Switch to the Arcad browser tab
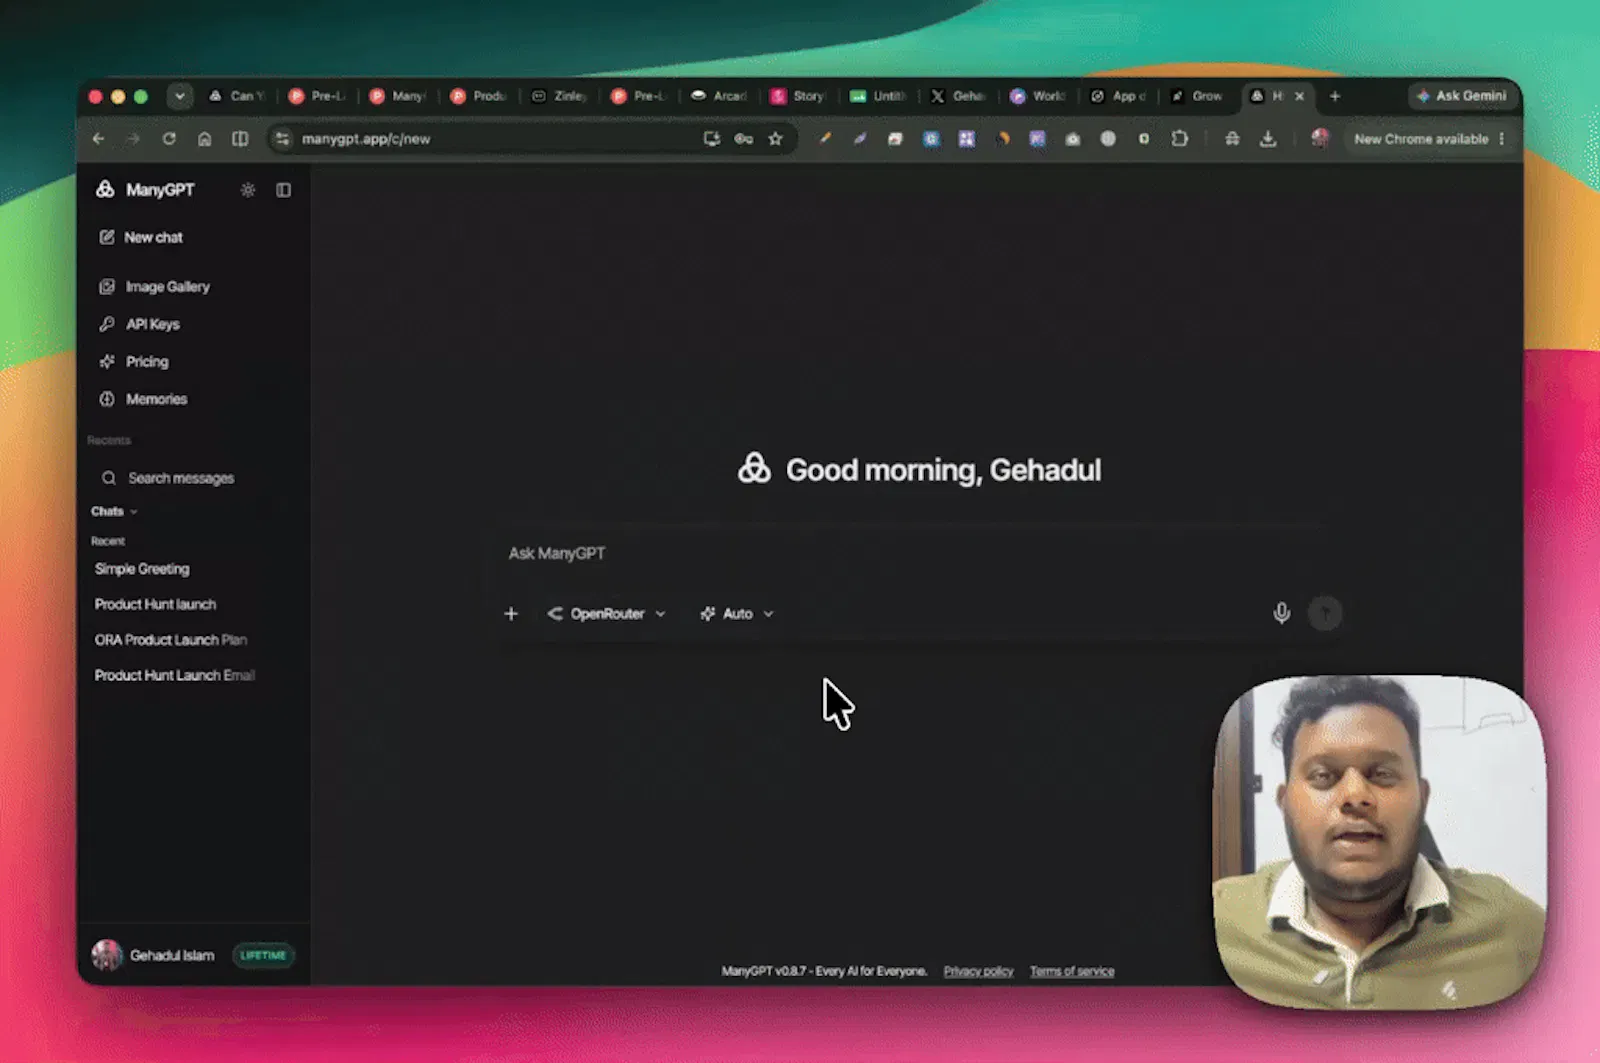Image resolution: width=1600 pixels, height=1063 pixels. point(720,96)
